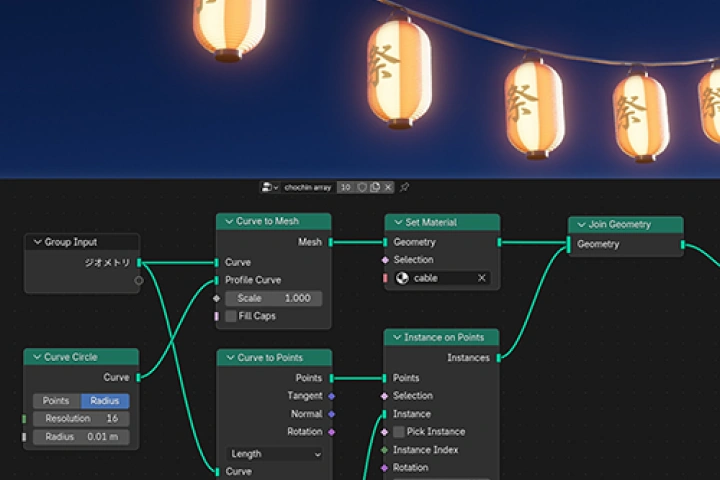The image size is (720, 480).
Task: Click the chochin array name field
Action: coord(308,187)
